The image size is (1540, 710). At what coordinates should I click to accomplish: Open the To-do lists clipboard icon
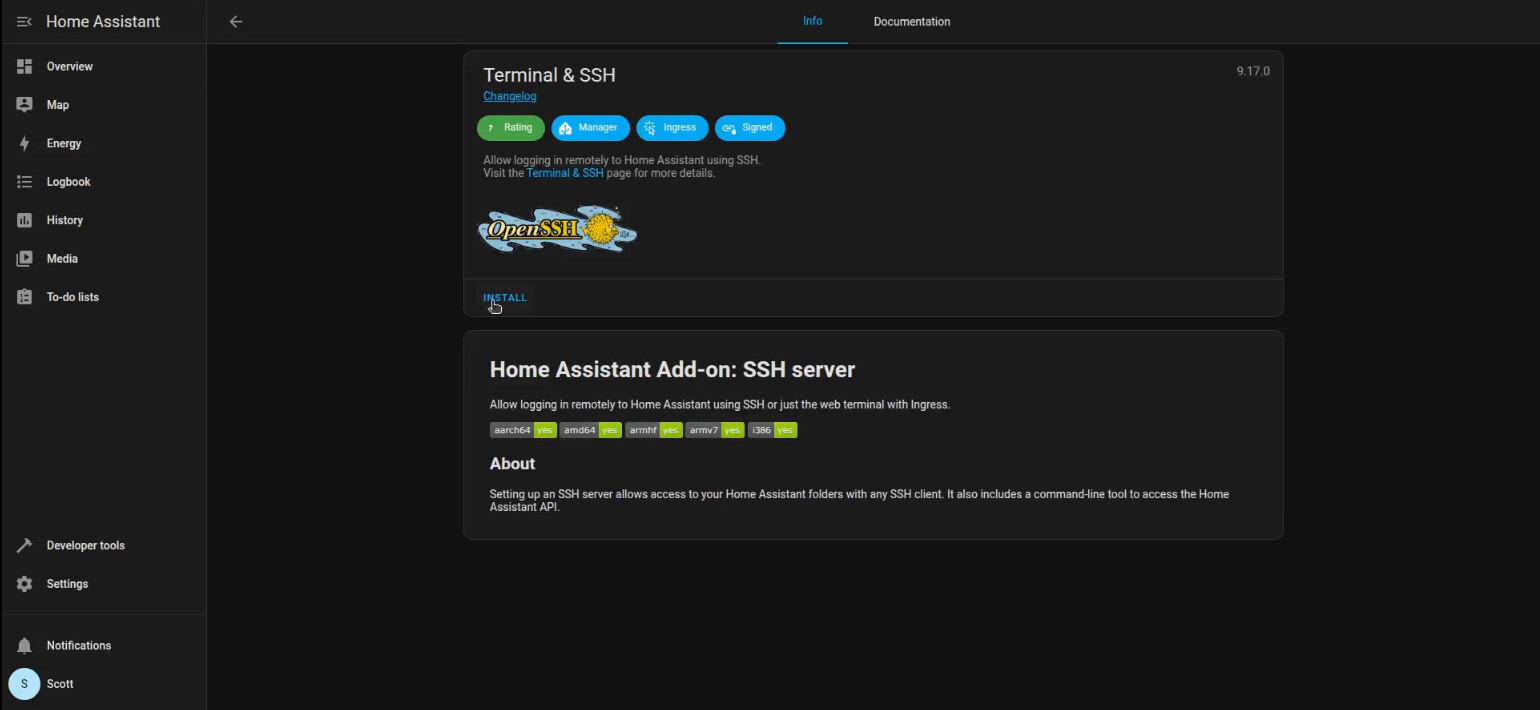(x=25, y=297)
